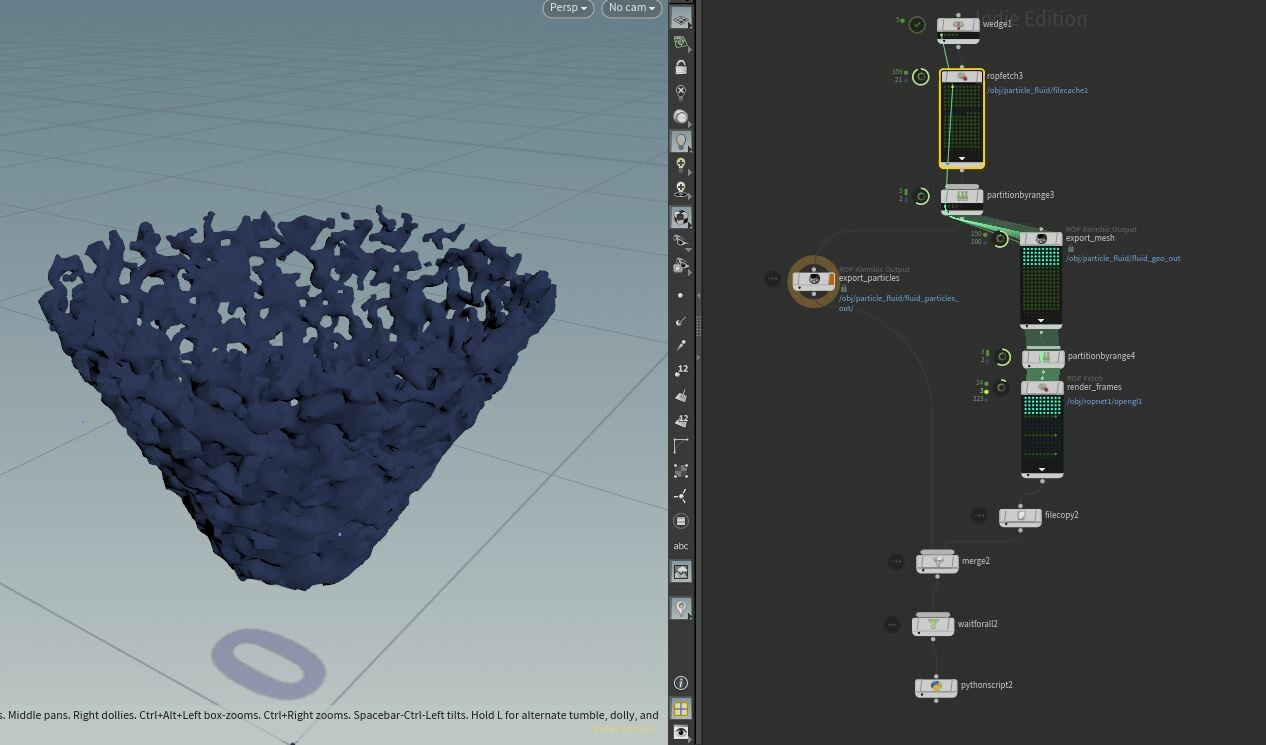This screenshot has height=745, width=1266.
Task: Open the Persp projection menu
Action: point(566,8)
